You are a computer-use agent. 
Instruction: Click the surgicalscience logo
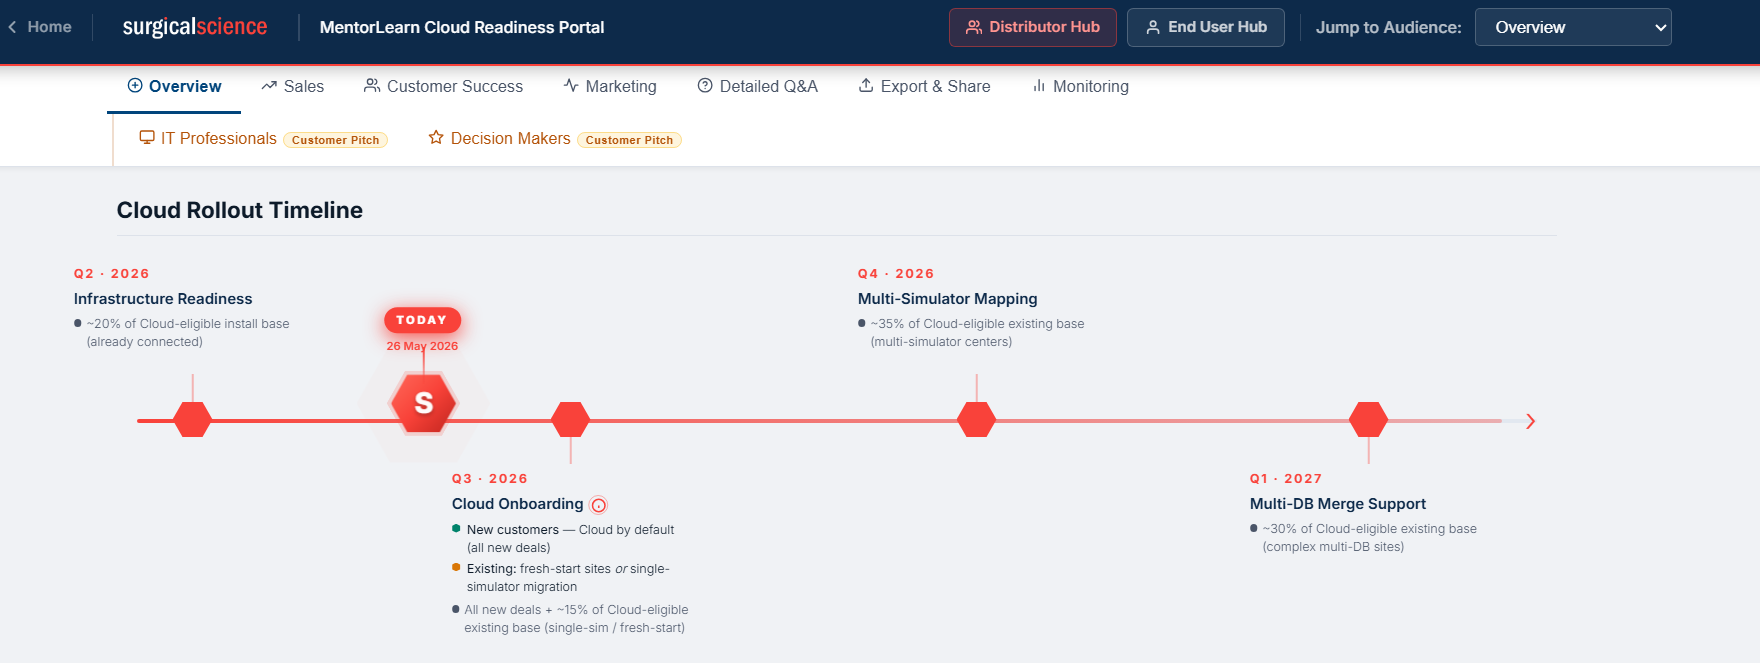coord(195,27)
